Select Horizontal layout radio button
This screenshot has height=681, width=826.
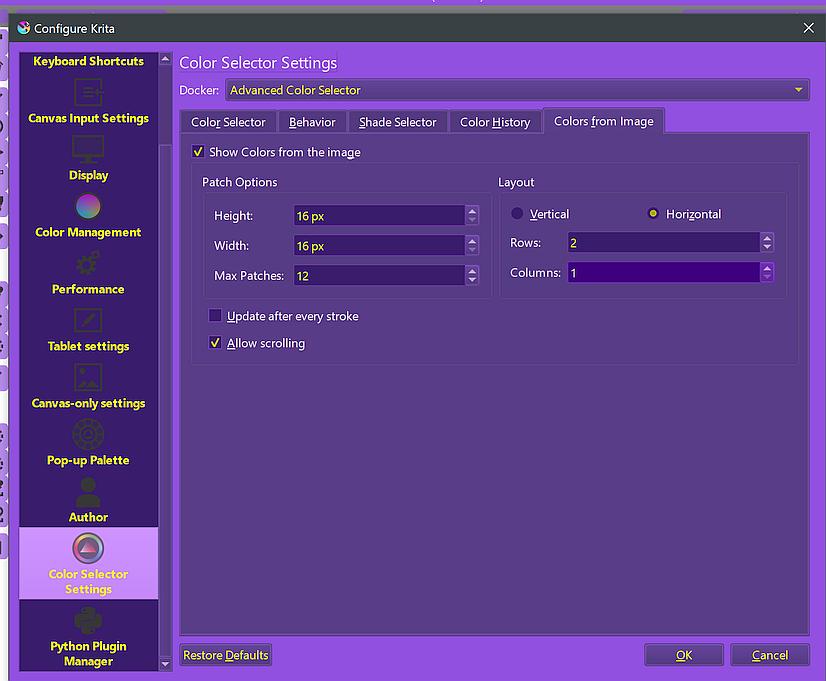coord(653,213)
